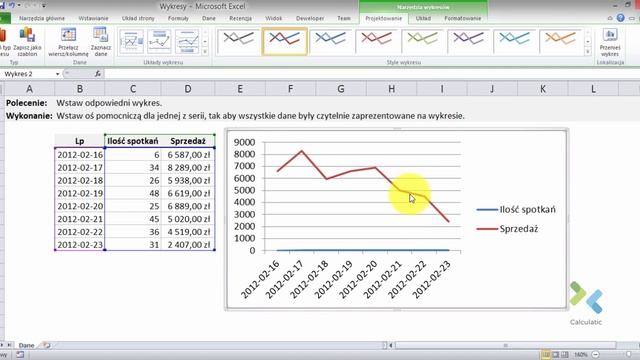This screenshot has height=360, width=640.
Task: Open Quick Access Toolbar customize arrow
Action: pyautogui.click(x=44, y=6)
